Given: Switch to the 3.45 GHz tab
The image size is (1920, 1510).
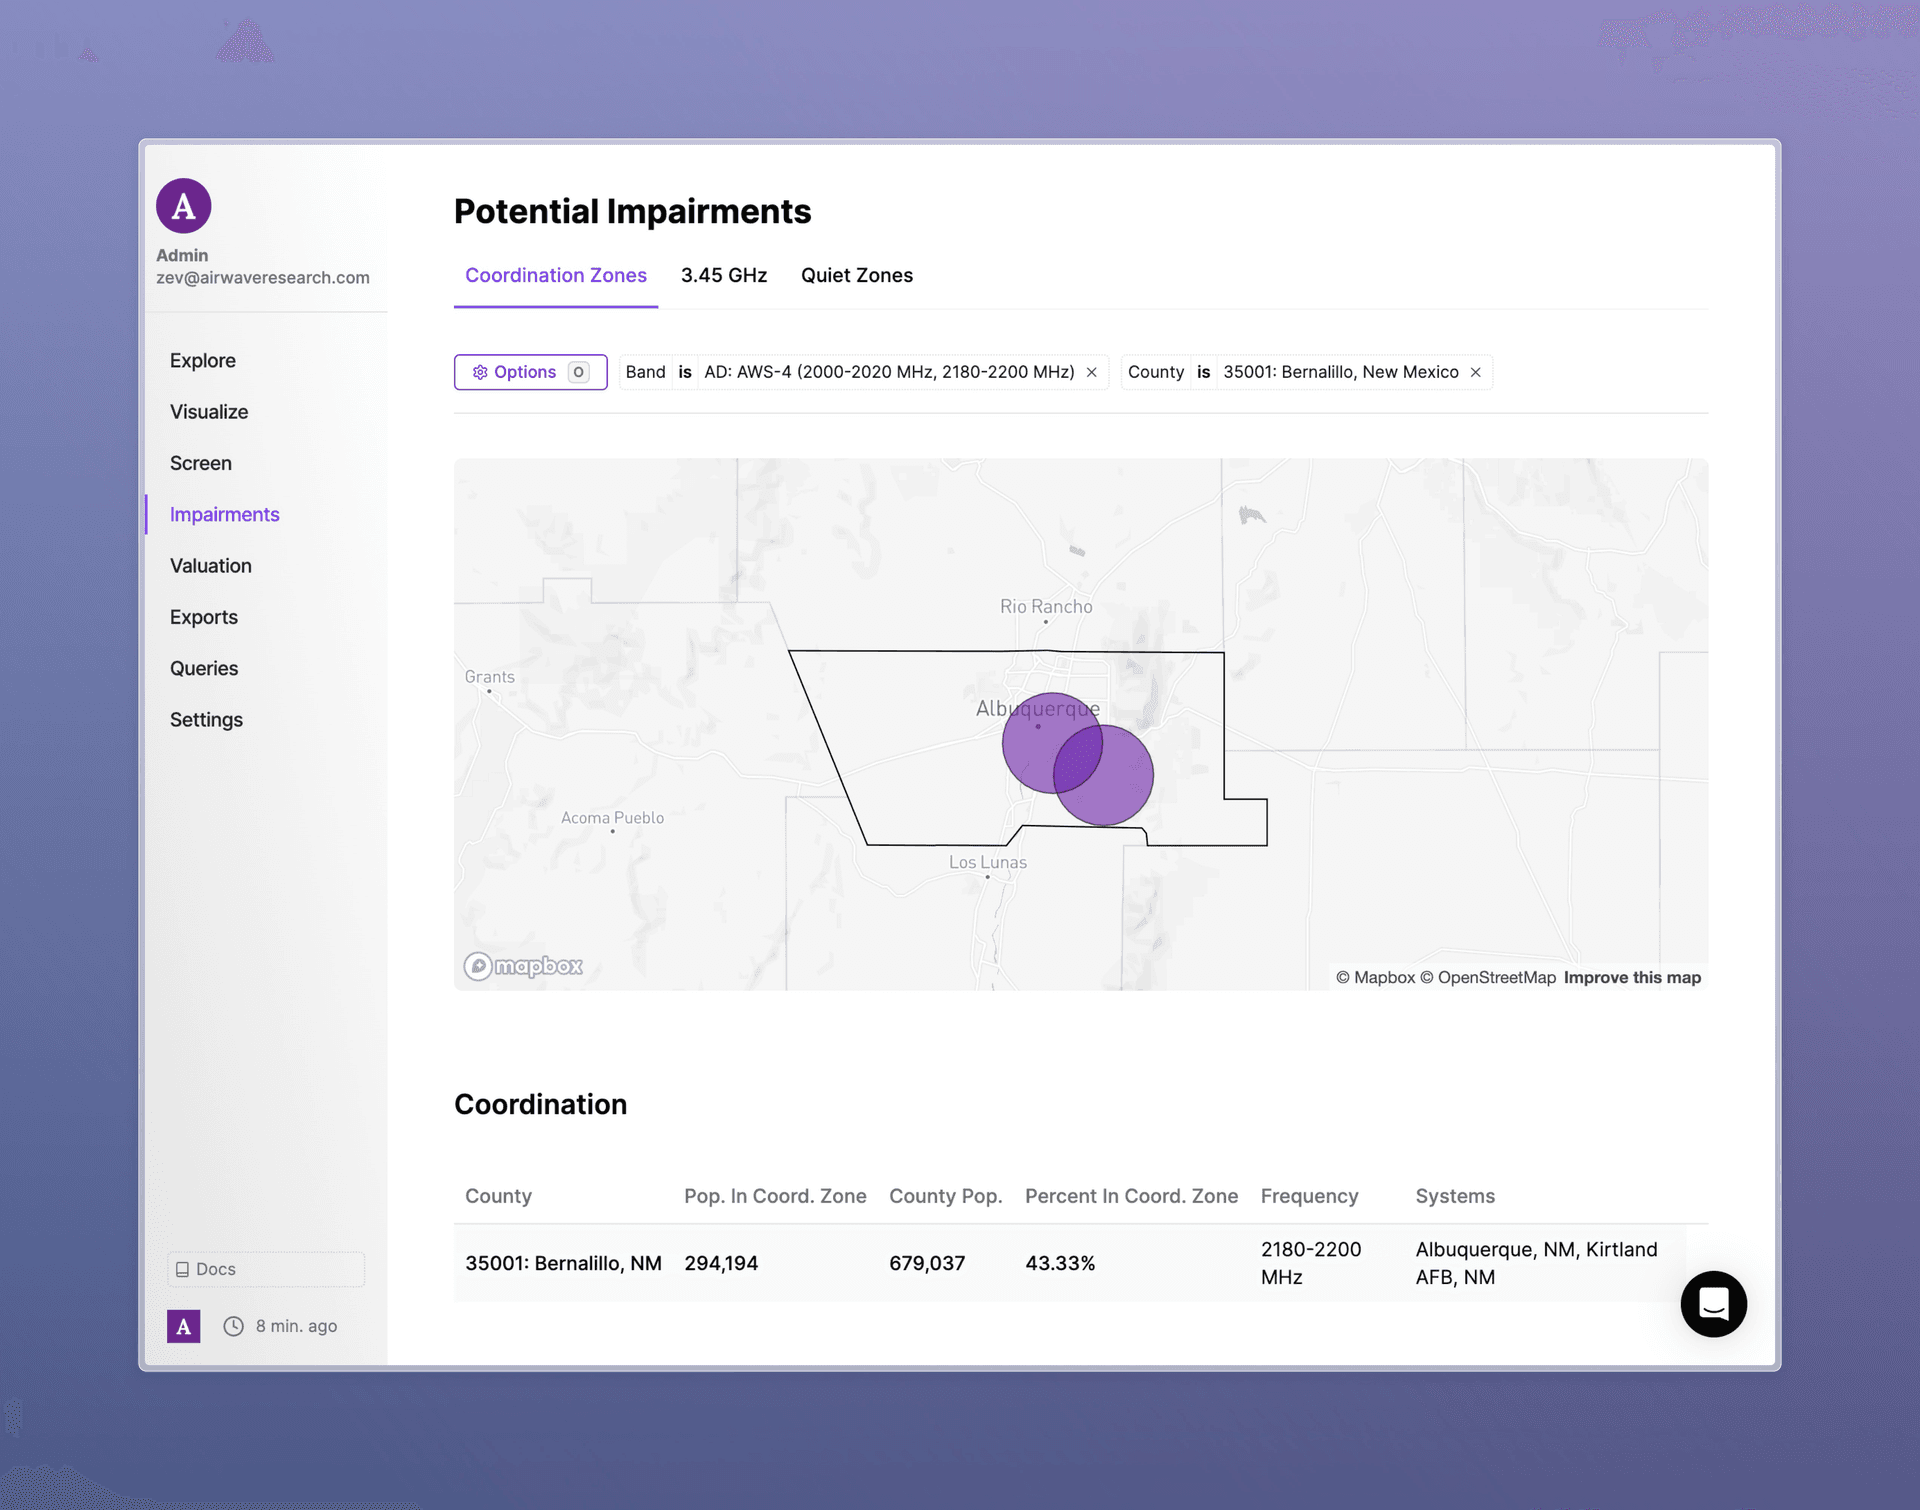Looking at the screenshot, I should tap(723, 275).
